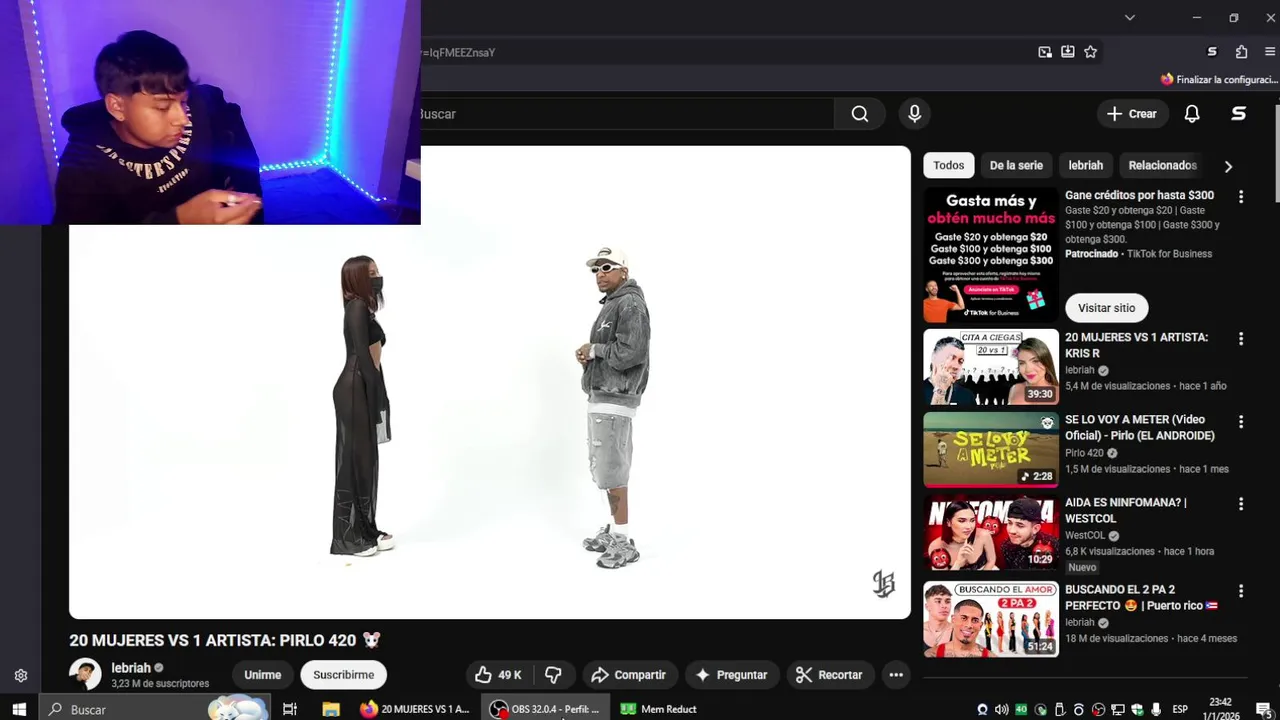This screenshot has height=720, width=1280.
Task: Switch to OBS 32.0.4 taskbar window
Action: click(545, 709)
